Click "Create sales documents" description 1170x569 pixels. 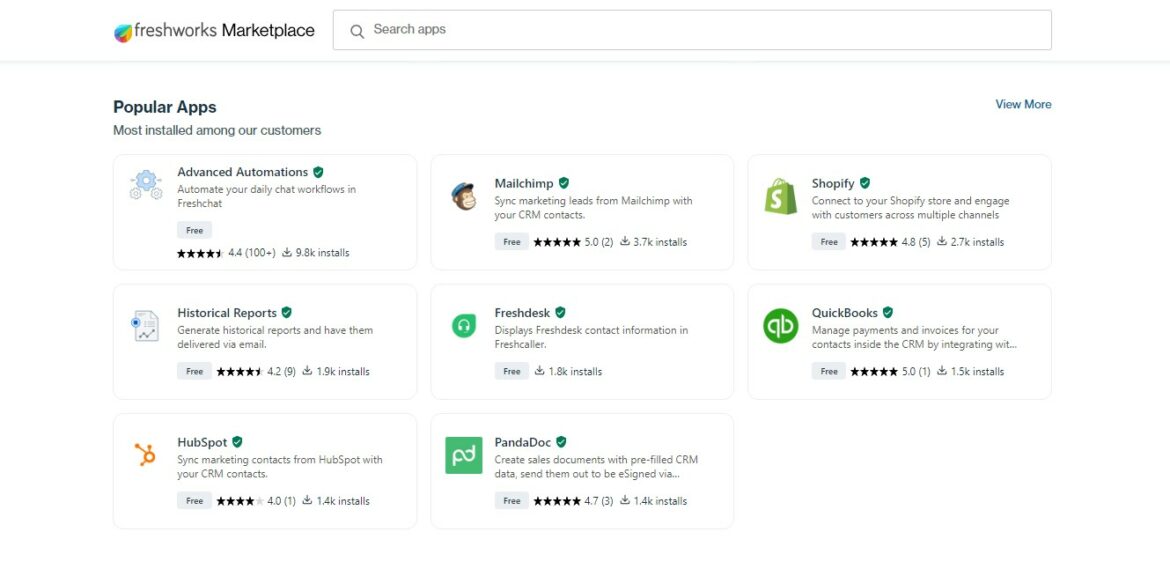tap(596, 466)
